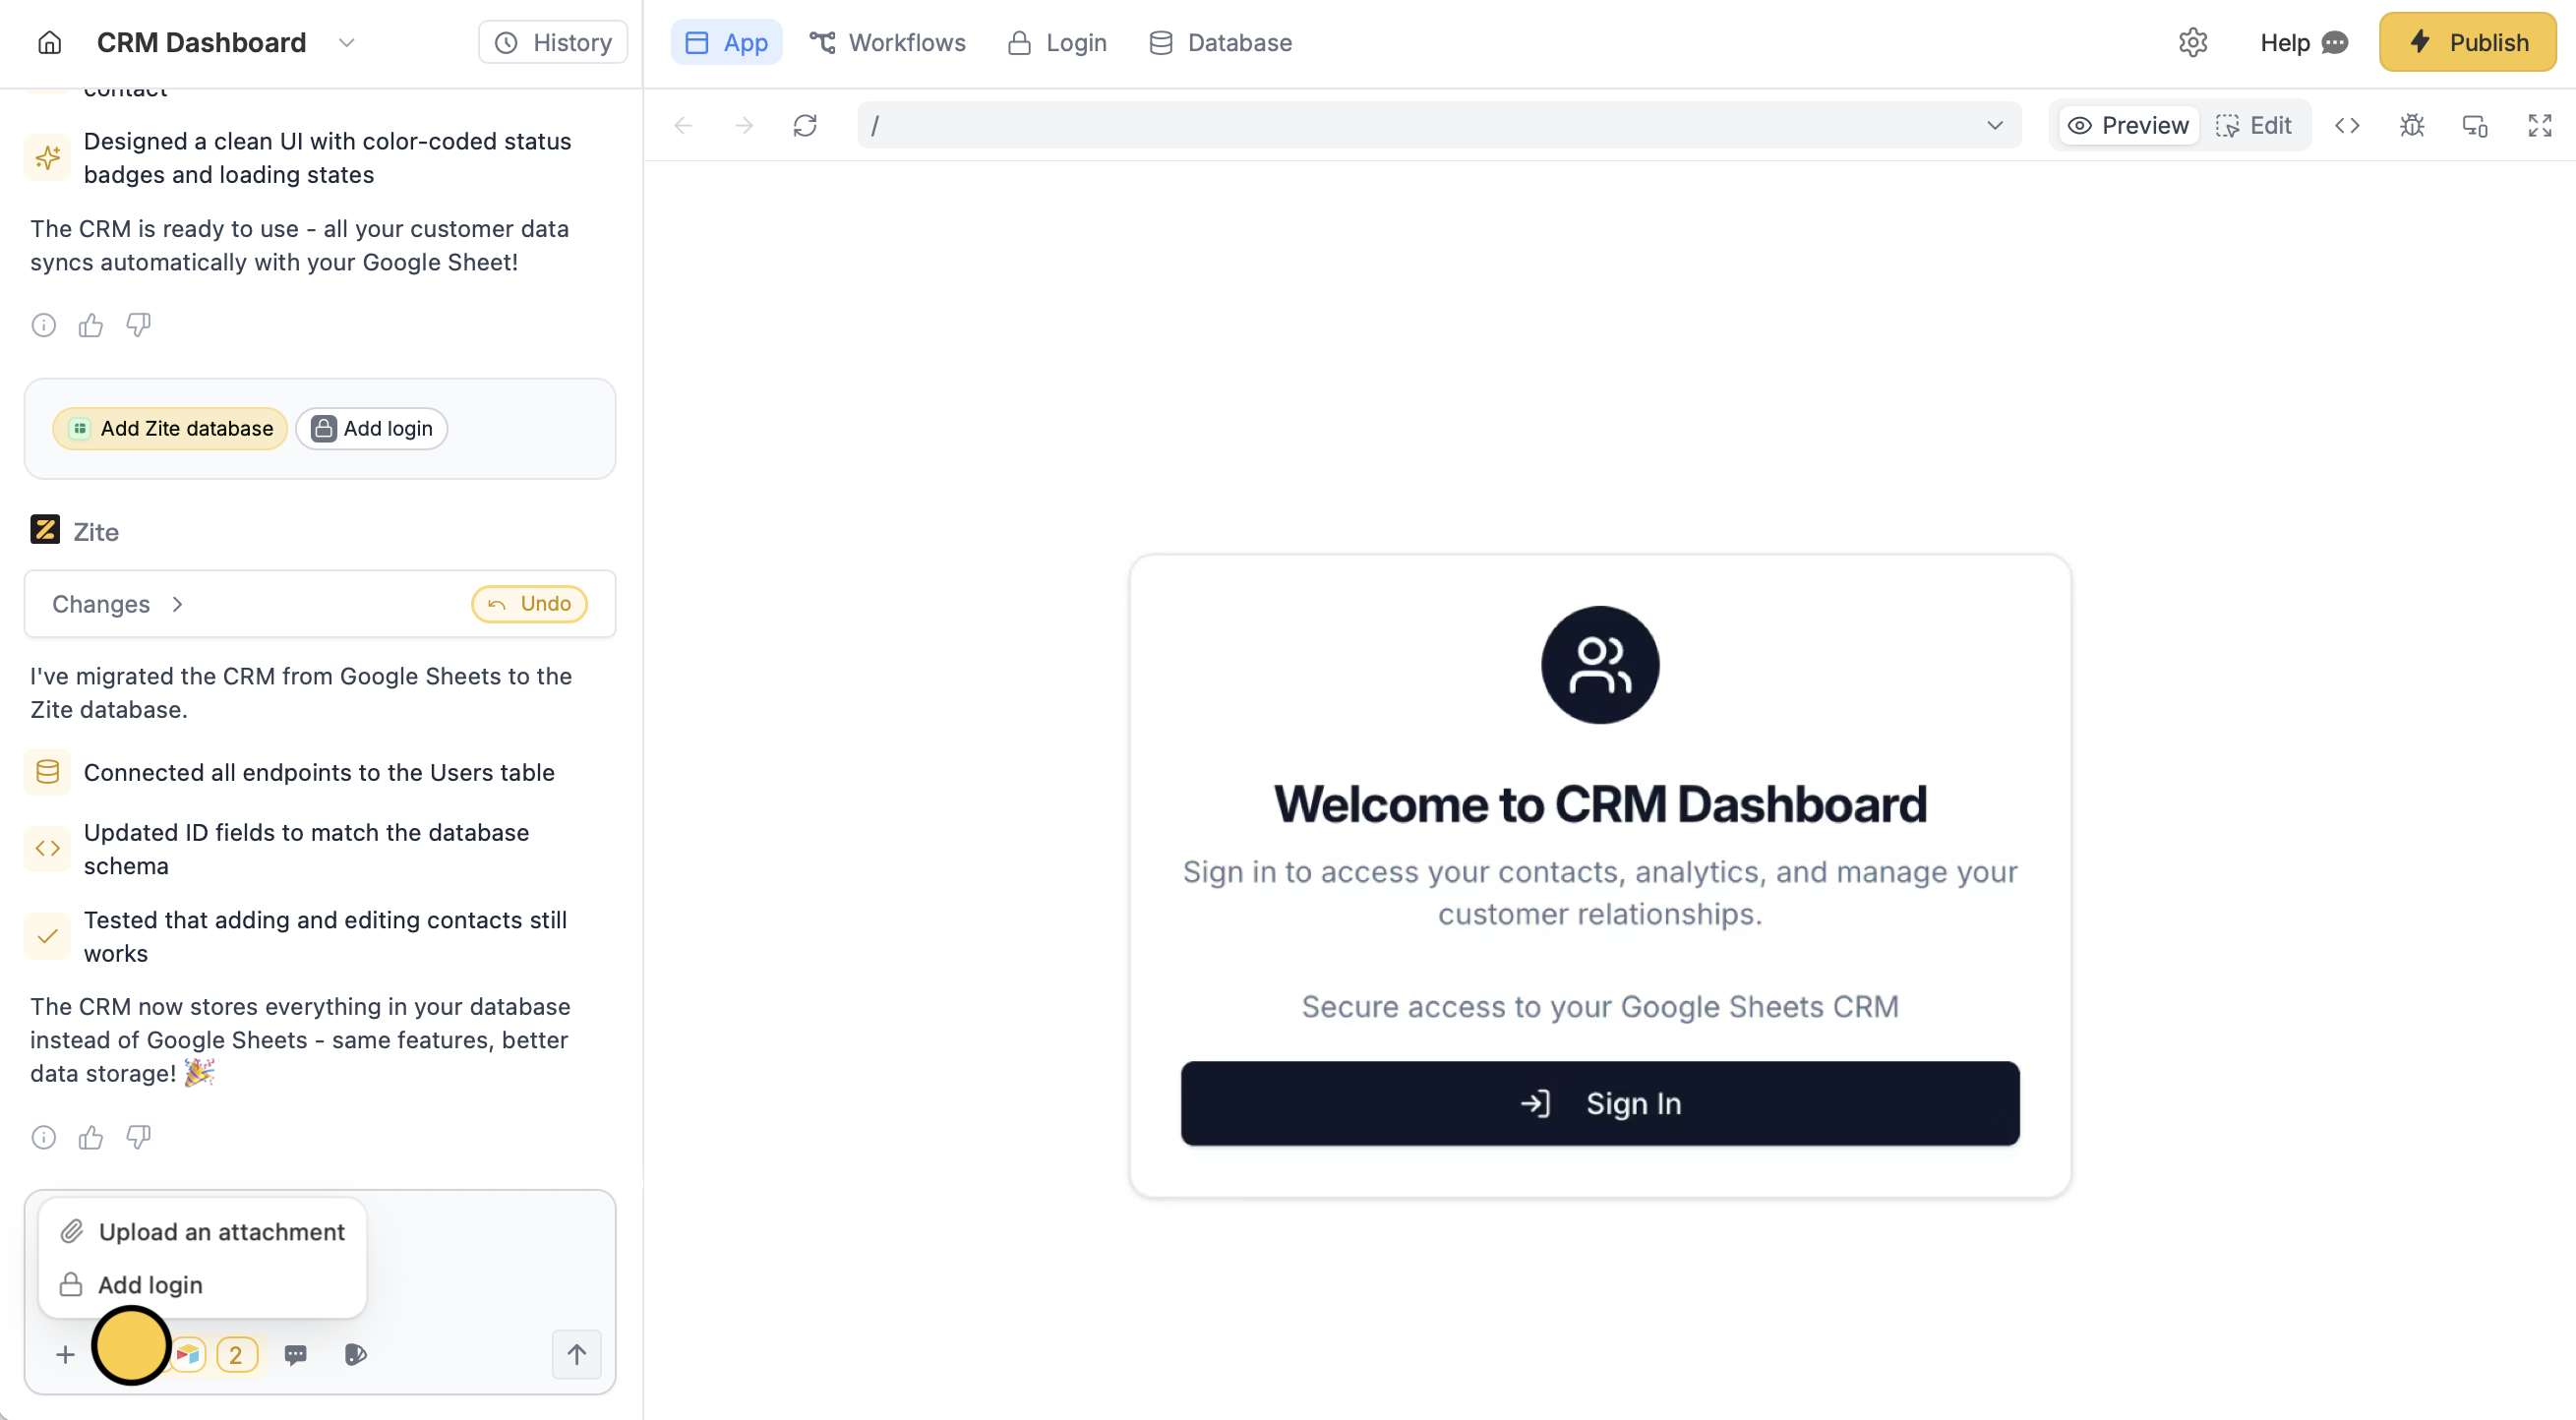Click the home icon beside CRM Dashboard
2576x1420 pixels.
click(49, 43)
